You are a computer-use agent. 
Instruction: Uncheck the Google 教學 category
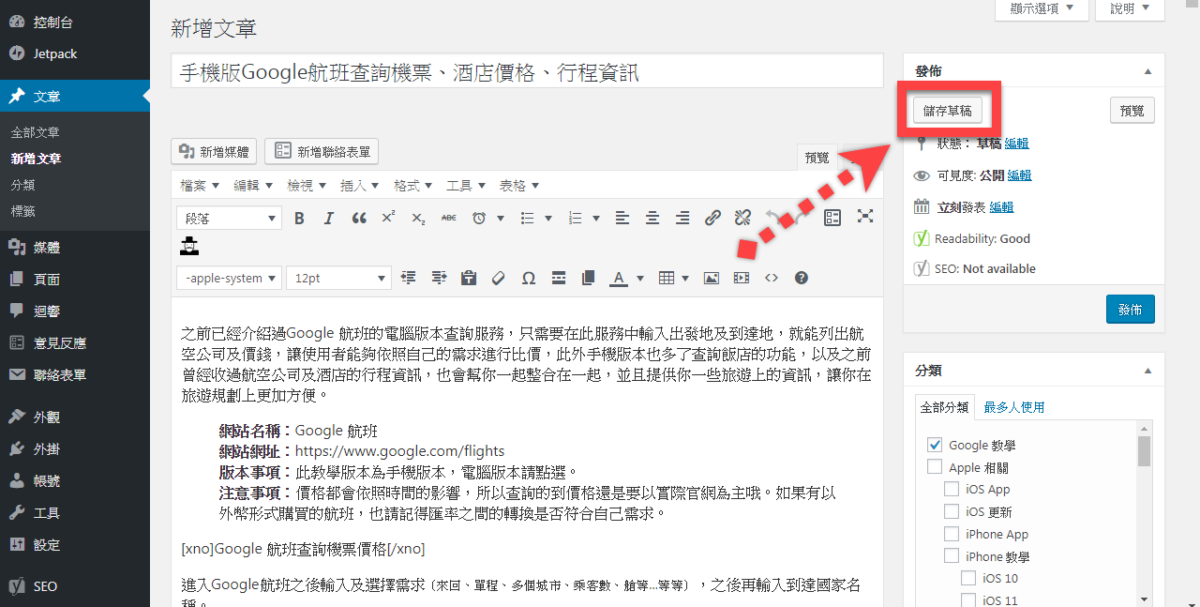pos(935,445)
